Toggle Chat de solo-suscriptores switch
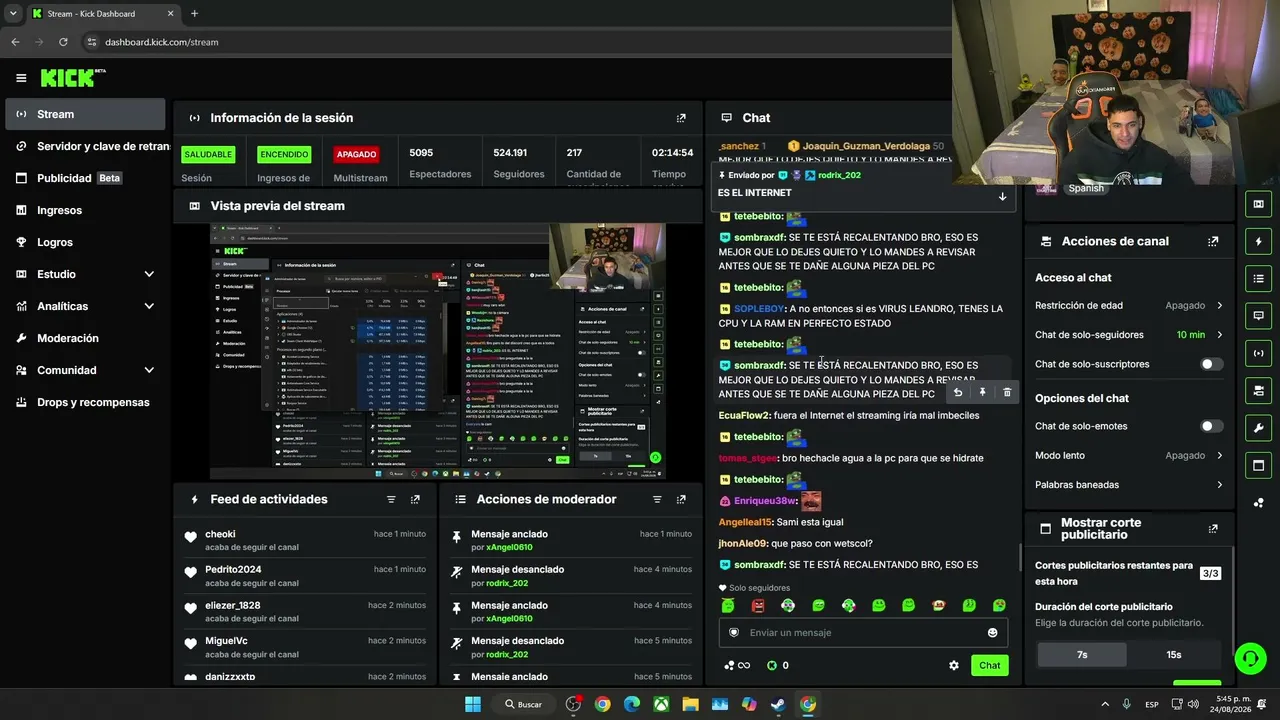Image resolution: width=1280 pixels, height=720 pixels. tap(1211, 364)
